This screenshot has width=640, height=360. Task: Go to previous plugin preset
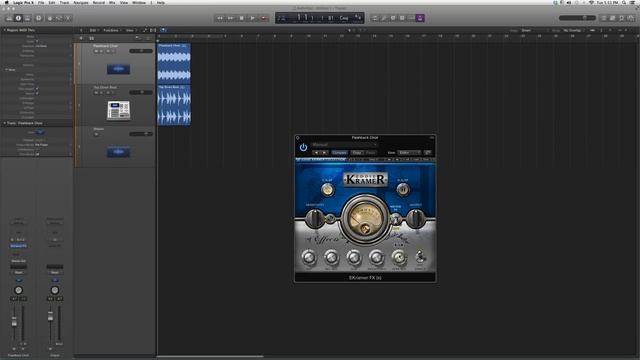coord(316,153)
